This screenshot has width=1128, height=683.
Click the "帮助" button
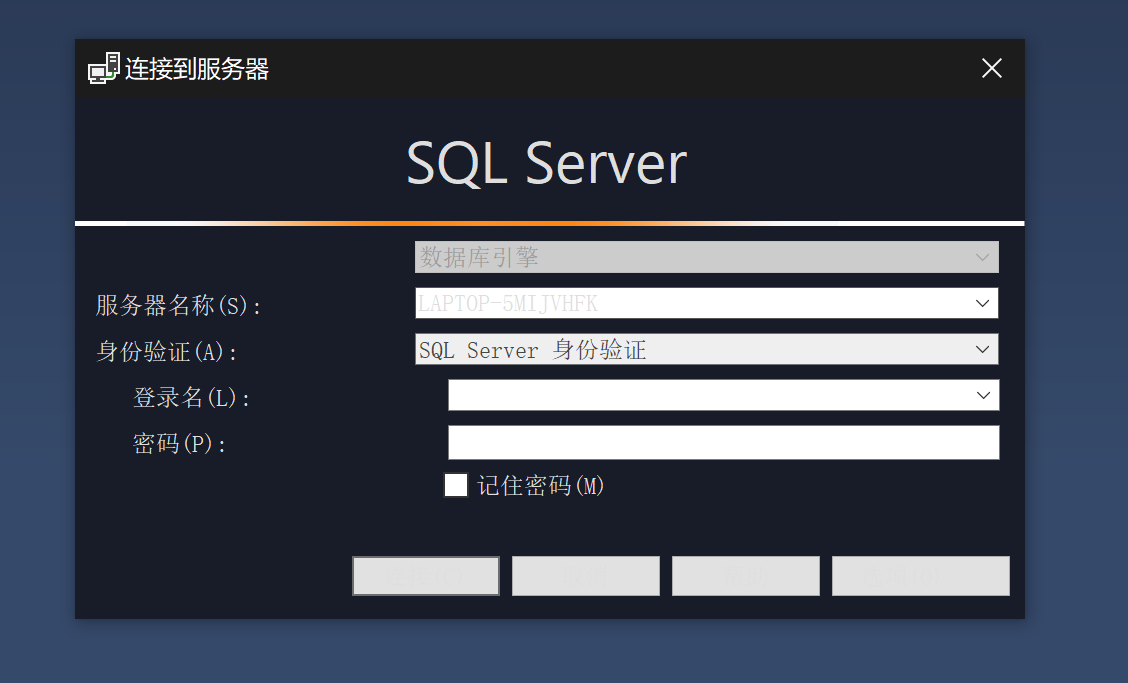745,575
